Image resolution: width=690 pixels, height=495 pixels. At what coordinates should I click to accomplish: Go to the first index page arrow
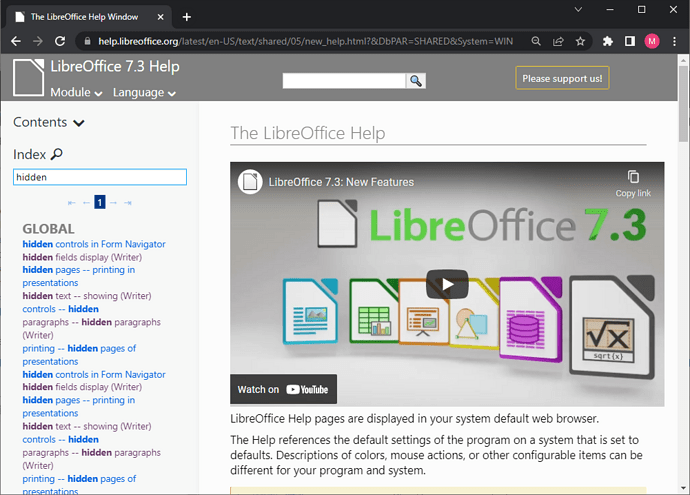click(72, 203)
